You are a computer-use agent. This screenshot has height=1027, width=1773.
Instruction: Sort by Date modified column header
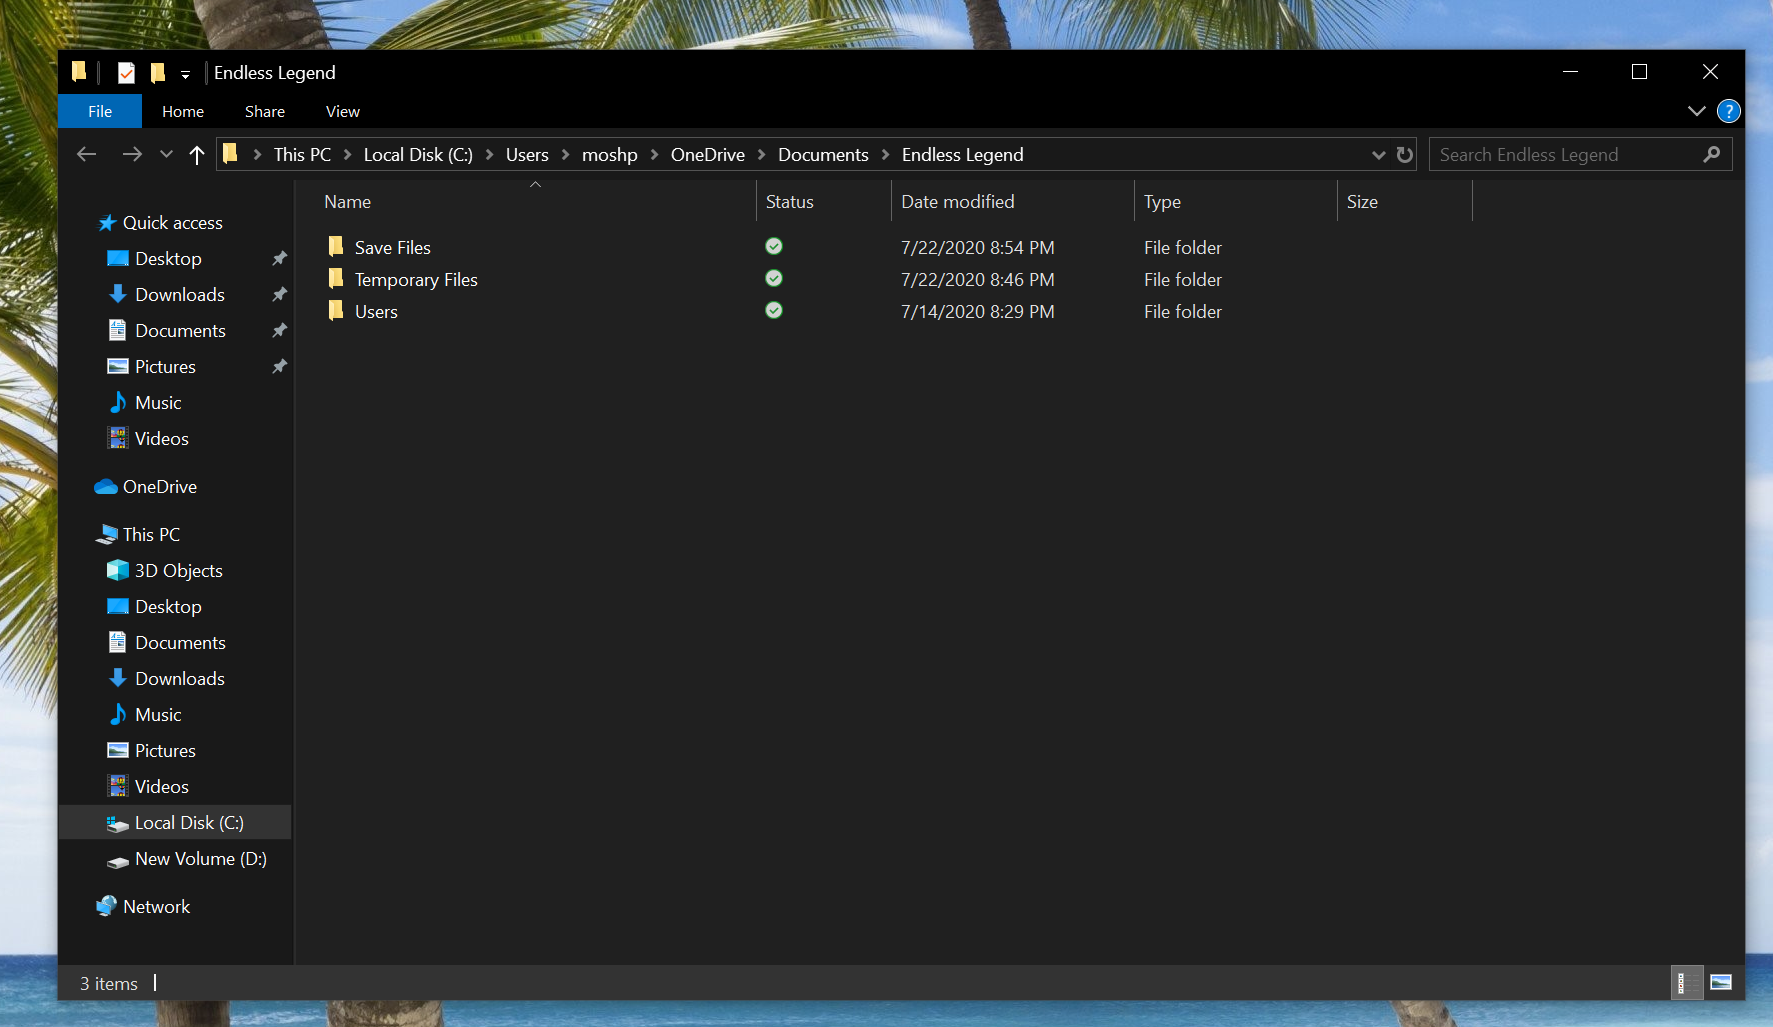(1012, 201)
